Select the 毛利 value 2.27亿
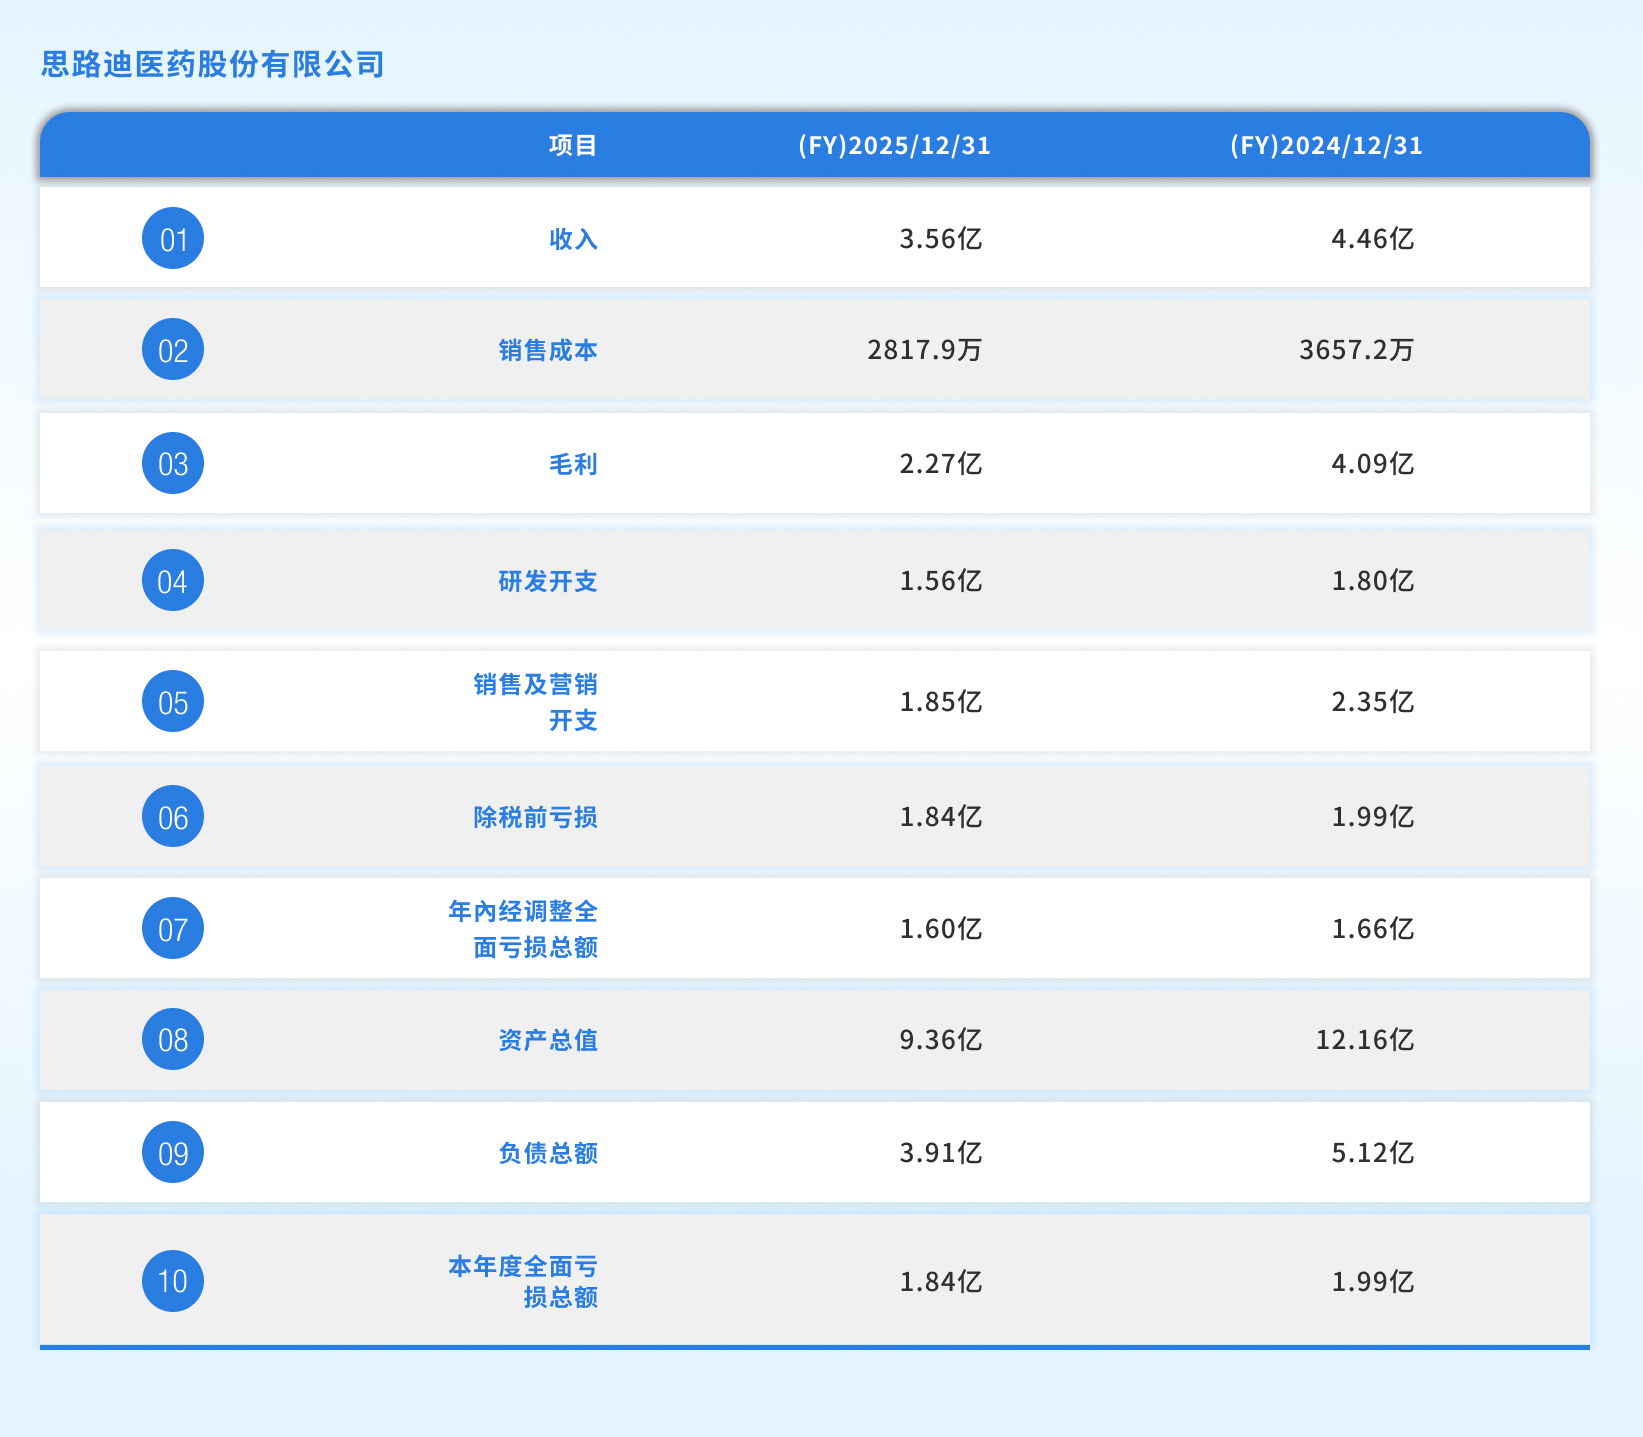Image resolution: width=1643 pixels, height=1437 pixels. pos(941,464)
